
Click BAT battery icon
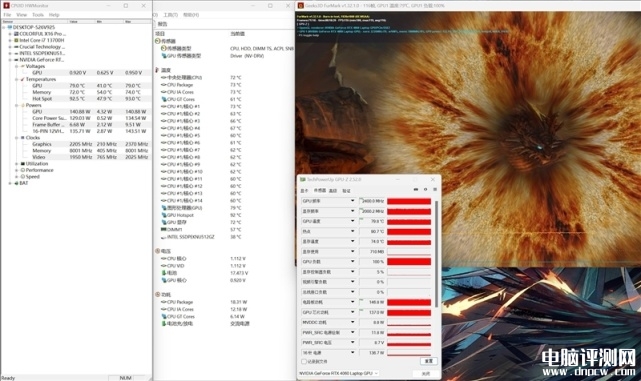pos(16,184)
